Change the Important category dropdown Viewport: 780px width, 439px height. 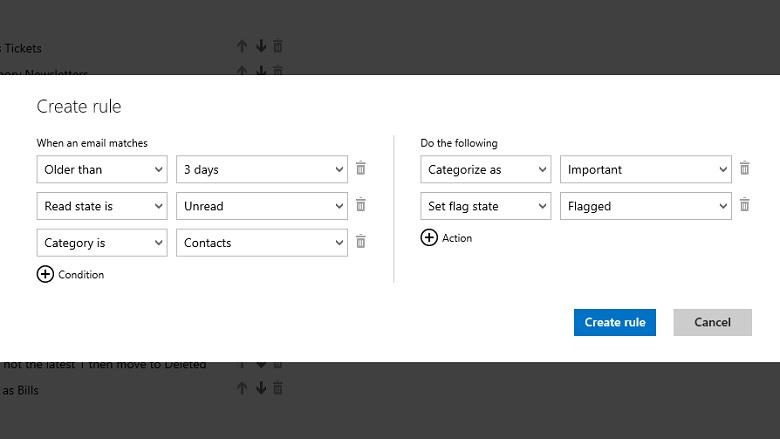click(646, 170)
